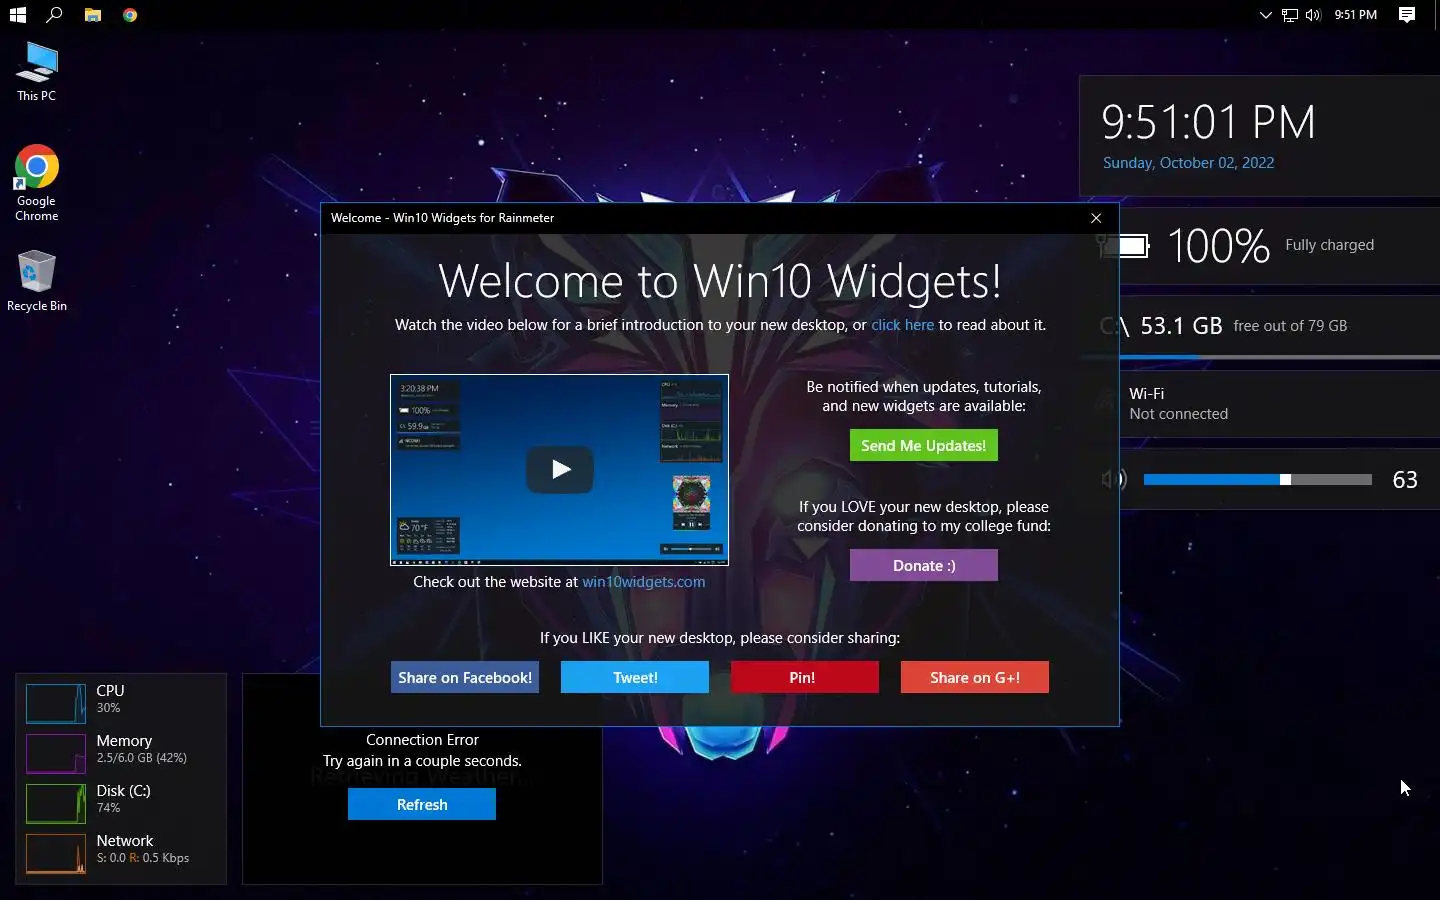Click the volume level value 63
The image size is (1440, 900).
click(1405, 480)
